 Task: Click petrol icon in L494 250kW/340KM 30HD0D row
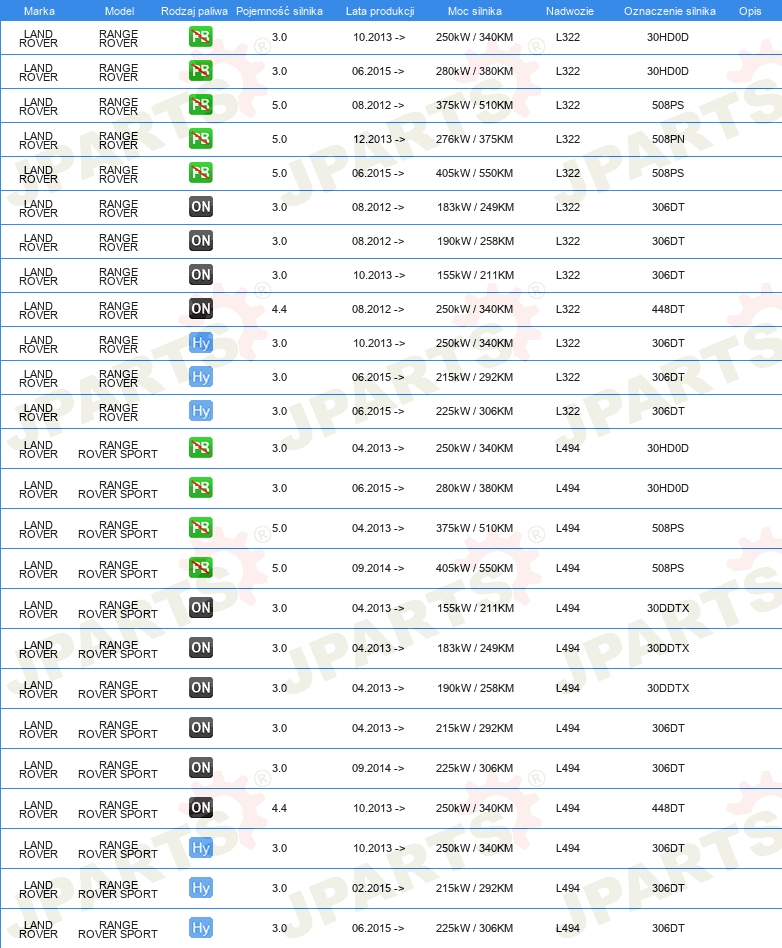(x=200, y=447)
